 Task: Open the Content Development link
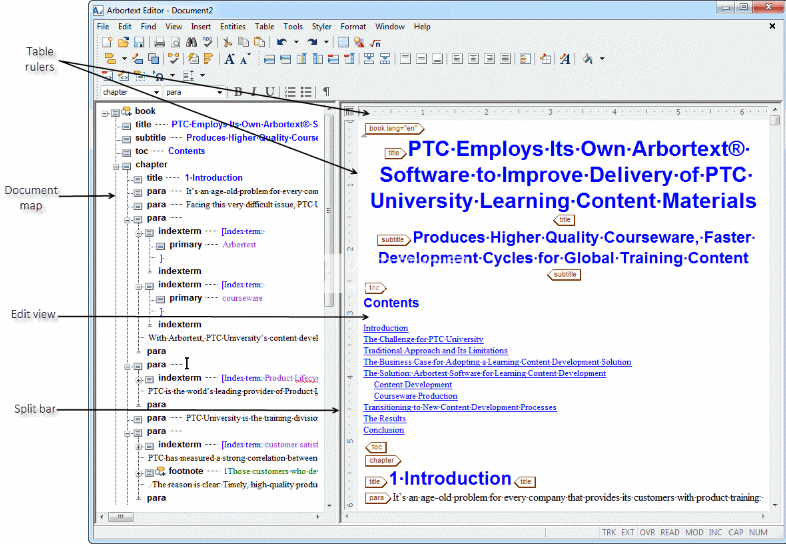click(413, 385)
